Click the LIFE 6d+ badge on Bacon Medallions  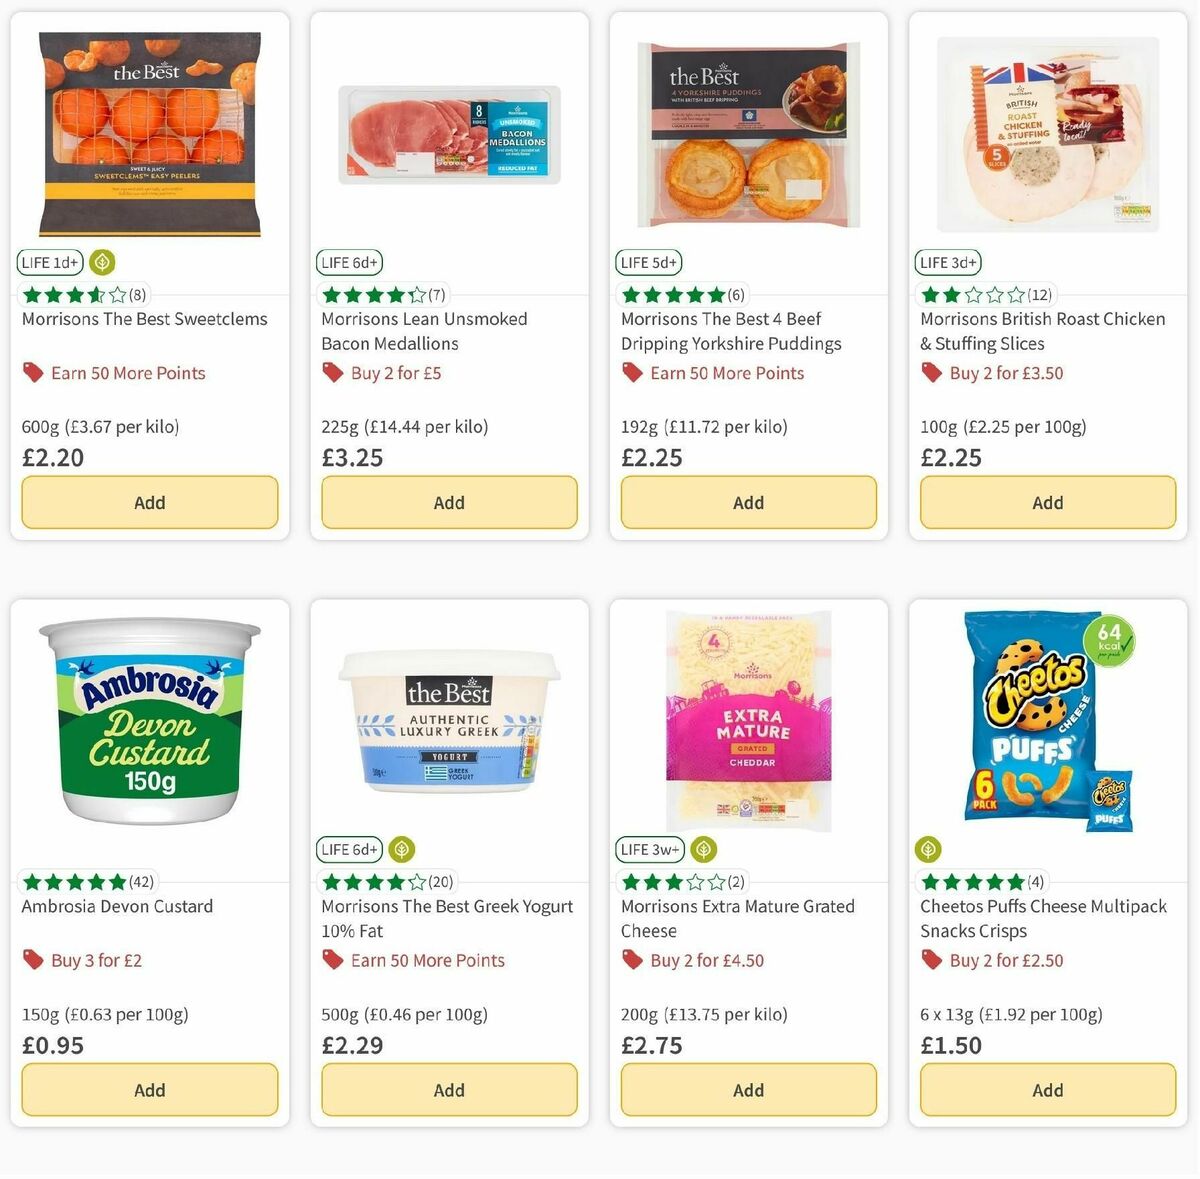(x=349, y=262)
